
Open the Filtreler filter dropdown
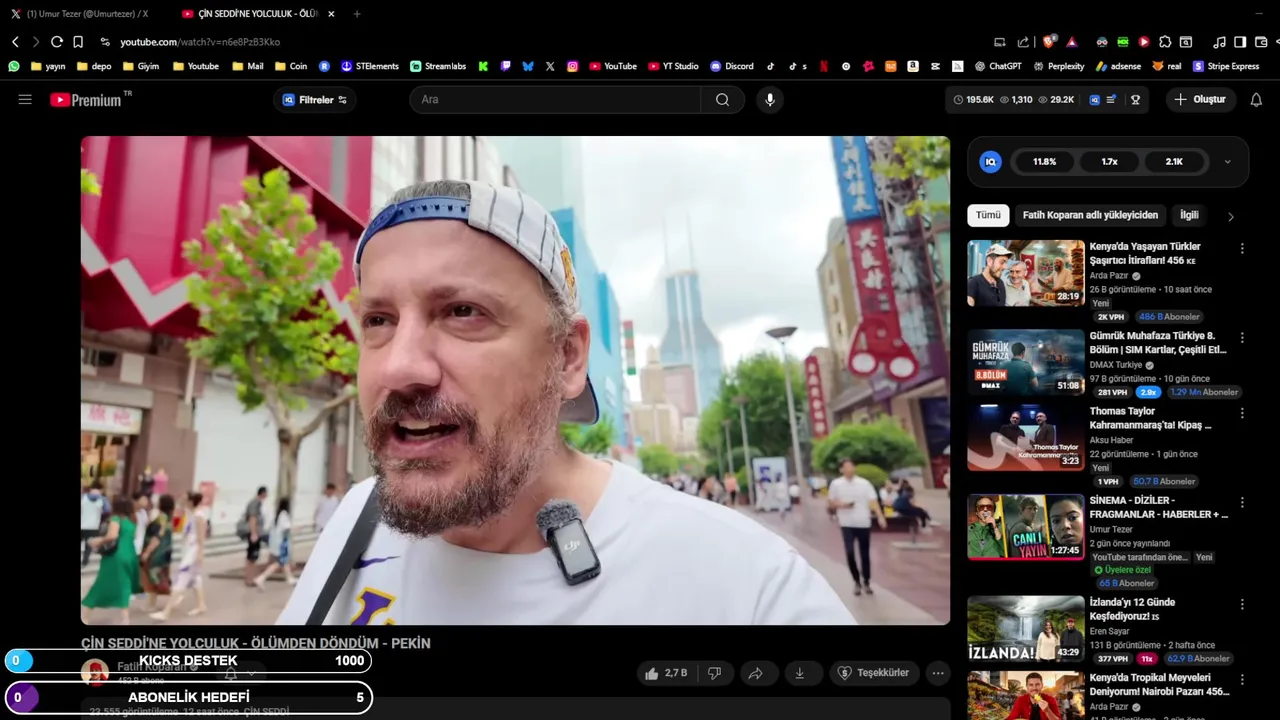(x=314, y=99)
